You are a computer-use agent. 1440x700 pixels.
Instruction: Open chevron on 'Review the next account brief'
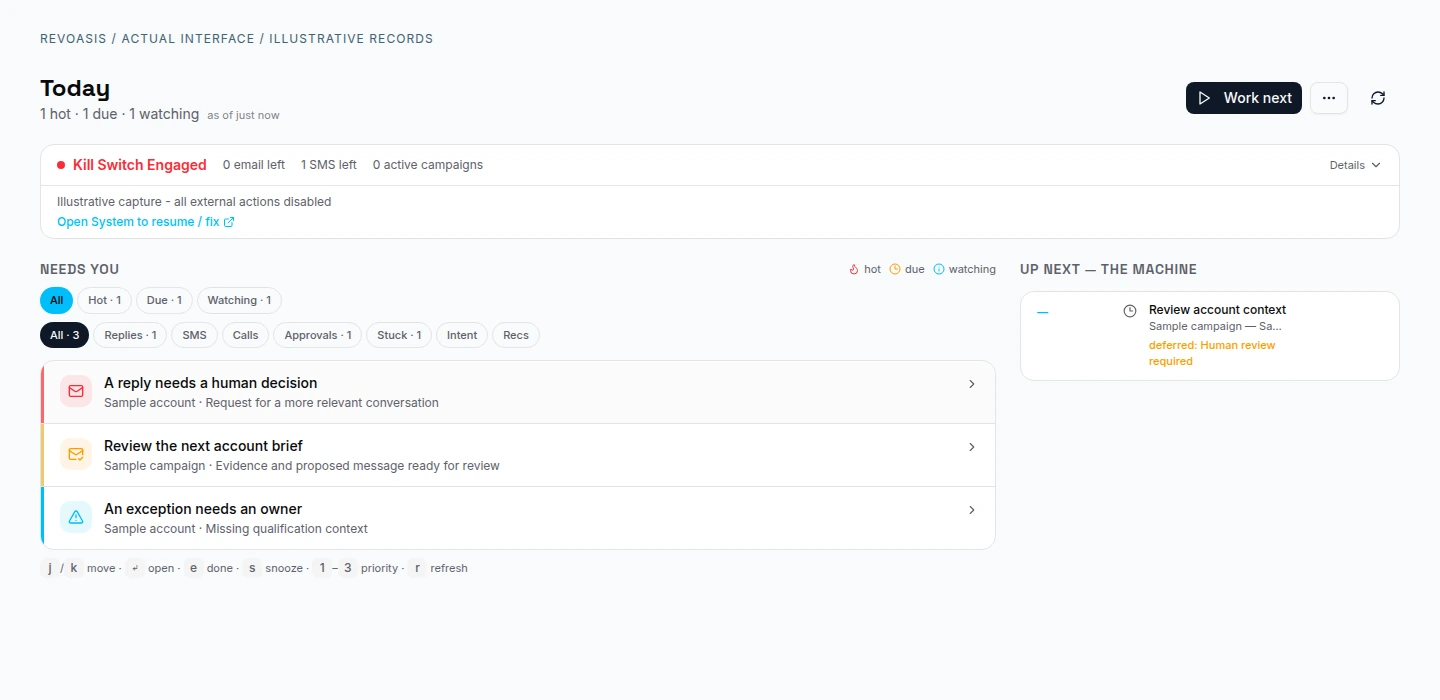[971, 447]
